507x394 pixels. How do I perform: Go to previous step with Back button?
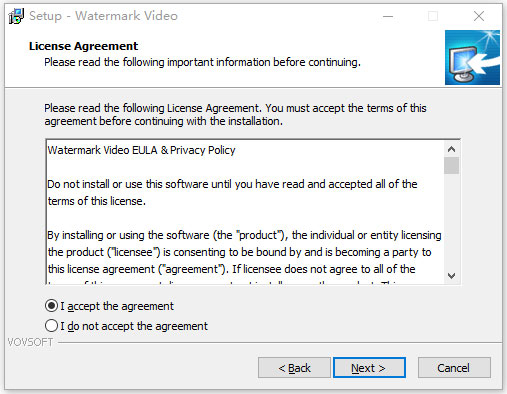coord(294,368)
